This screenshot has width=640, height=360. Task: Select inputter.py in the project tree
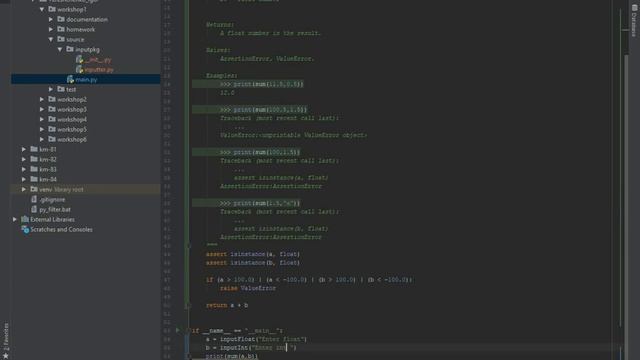(99, 69)
